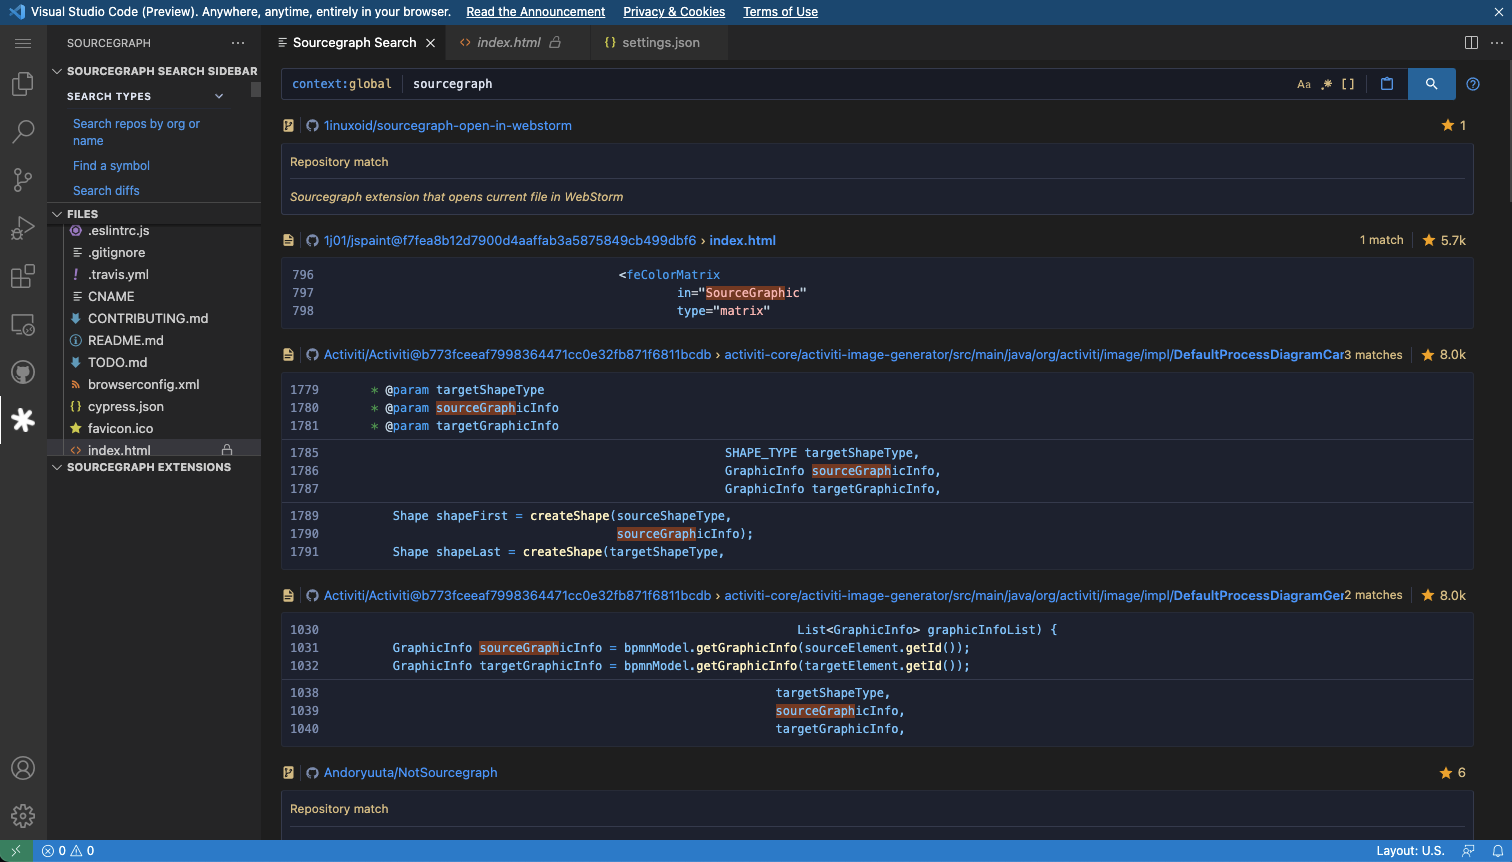Open the Remote Explorer view
The height and width of the screenshot is (862, 1512).
click(23, 324)
